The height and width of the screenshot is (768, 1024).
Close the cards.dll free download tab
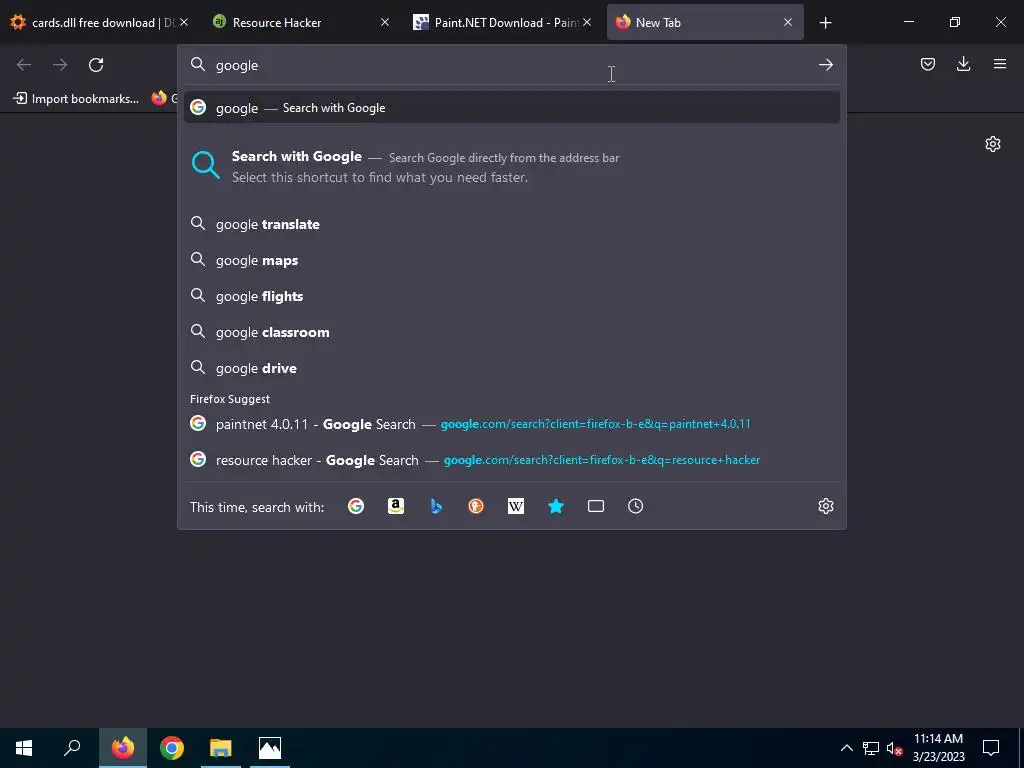pyautogui.click(x=184, y=22)
